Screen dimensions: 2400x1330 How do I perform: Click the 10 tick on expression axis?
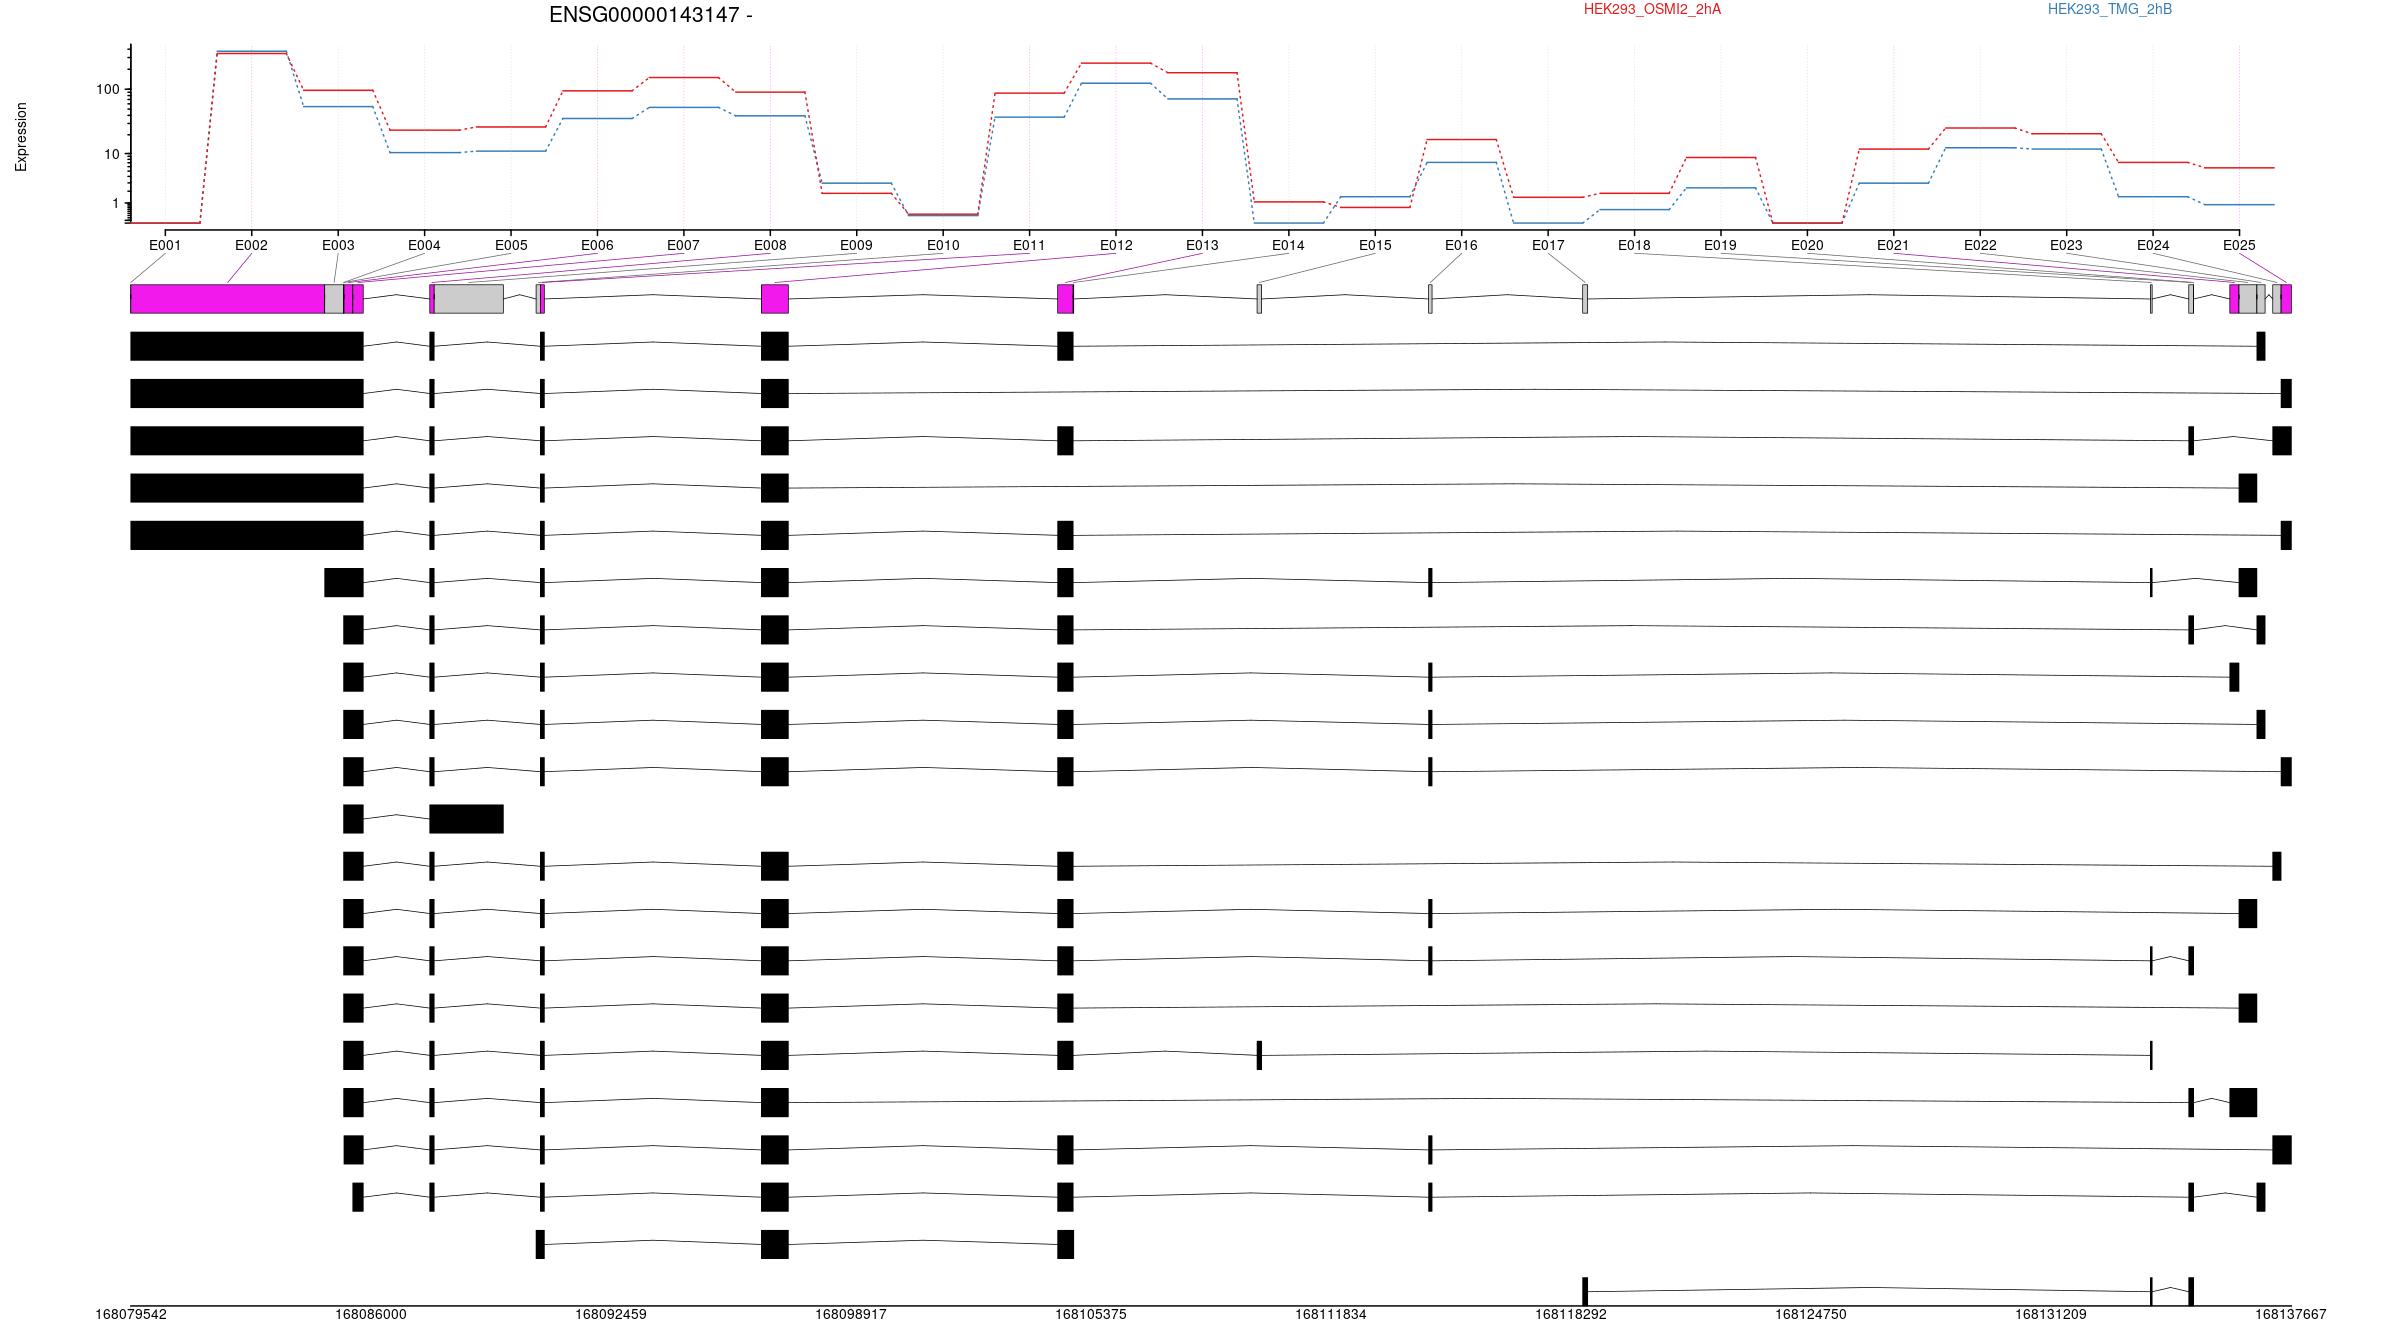(111, 154)
